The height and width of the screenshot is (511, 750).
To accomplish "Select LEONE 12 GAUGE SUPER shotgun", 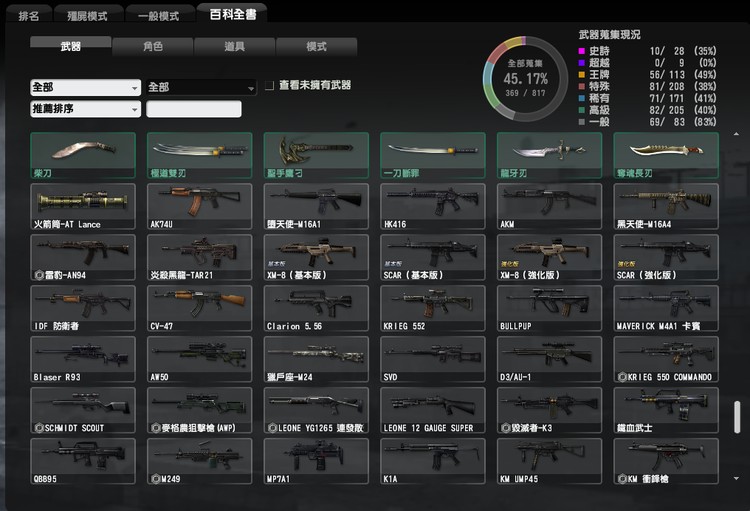I will 433,410.
